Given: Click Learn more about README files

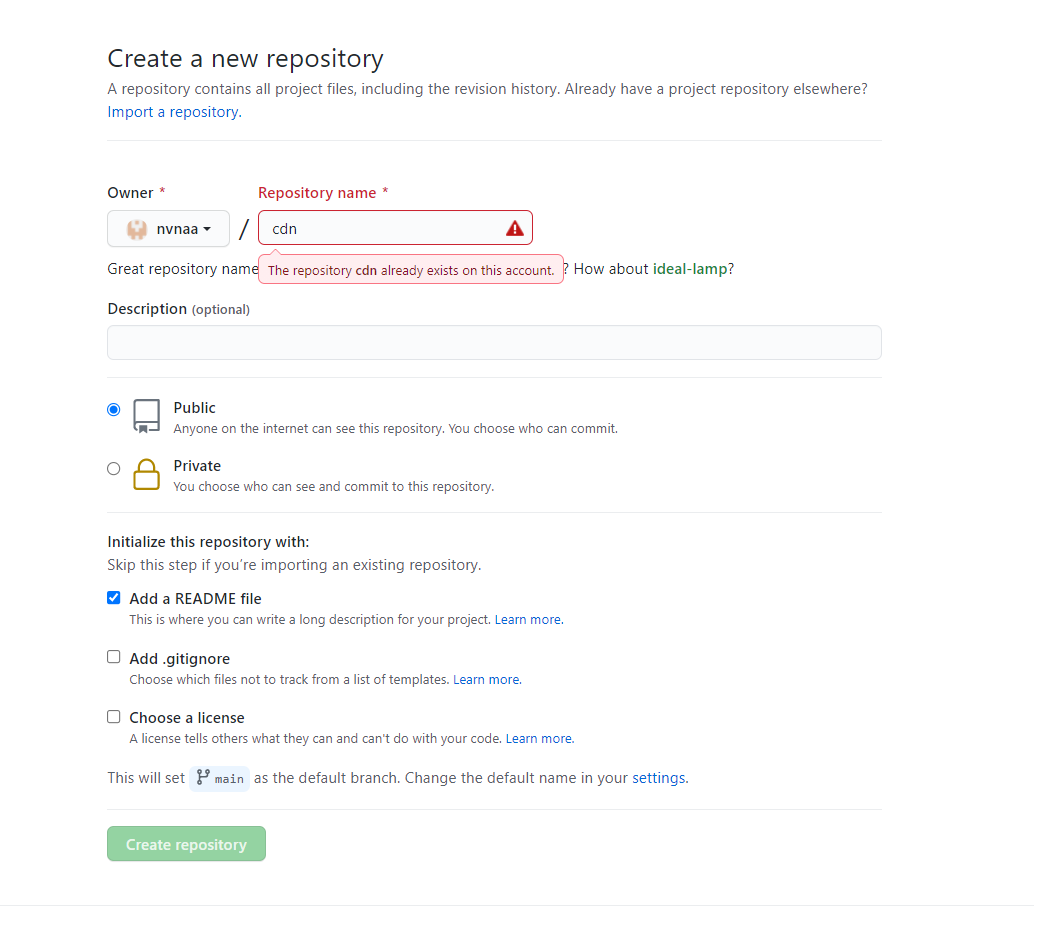Looking at the screenshot, I should coord(528,620).
